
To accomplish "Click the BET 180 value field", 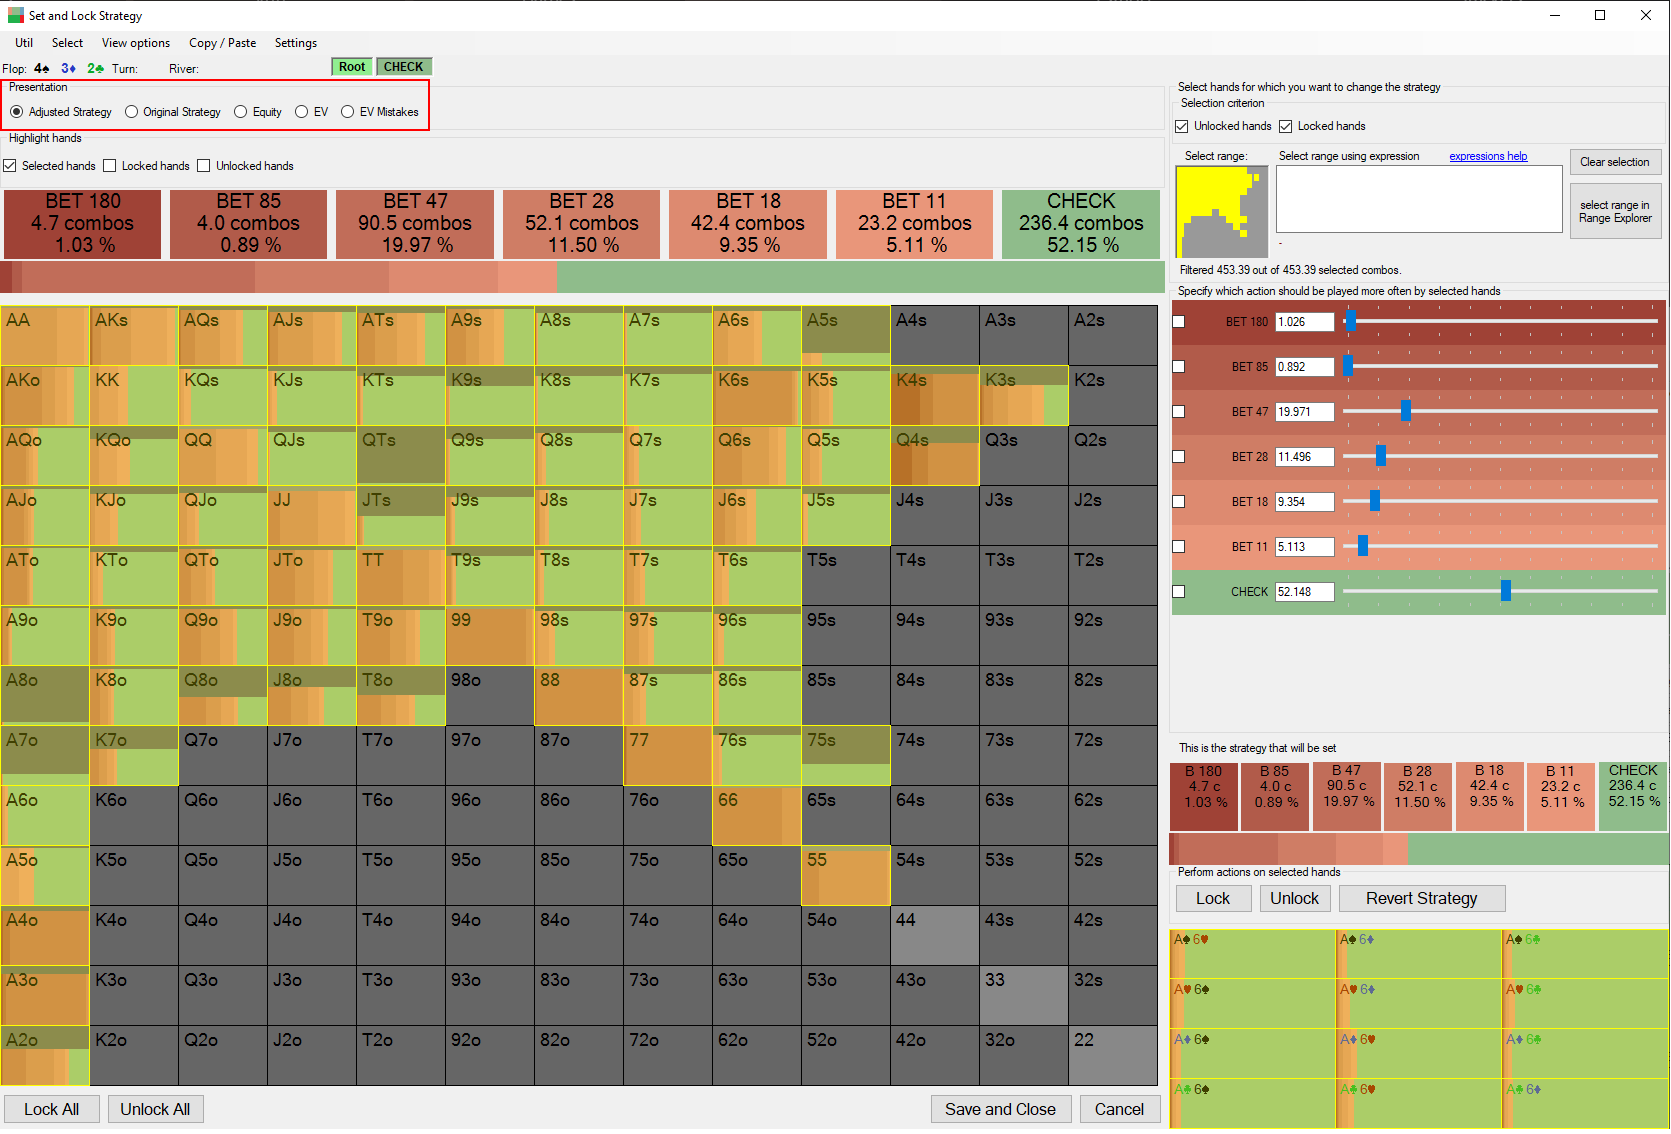I will coord(1305,322).
